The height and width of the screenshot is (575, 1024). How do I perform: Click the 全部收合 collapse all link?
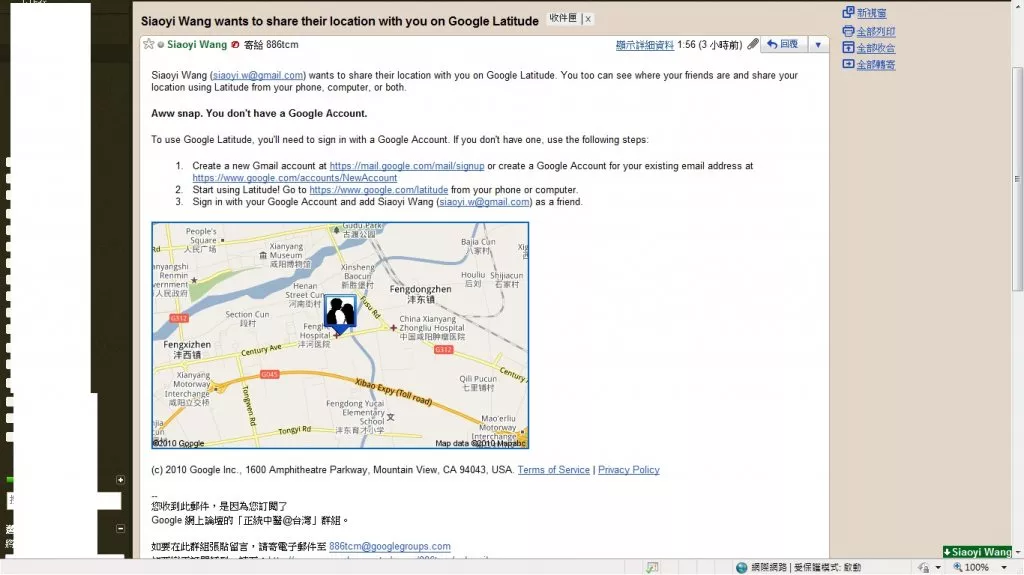tap(876, 48)
